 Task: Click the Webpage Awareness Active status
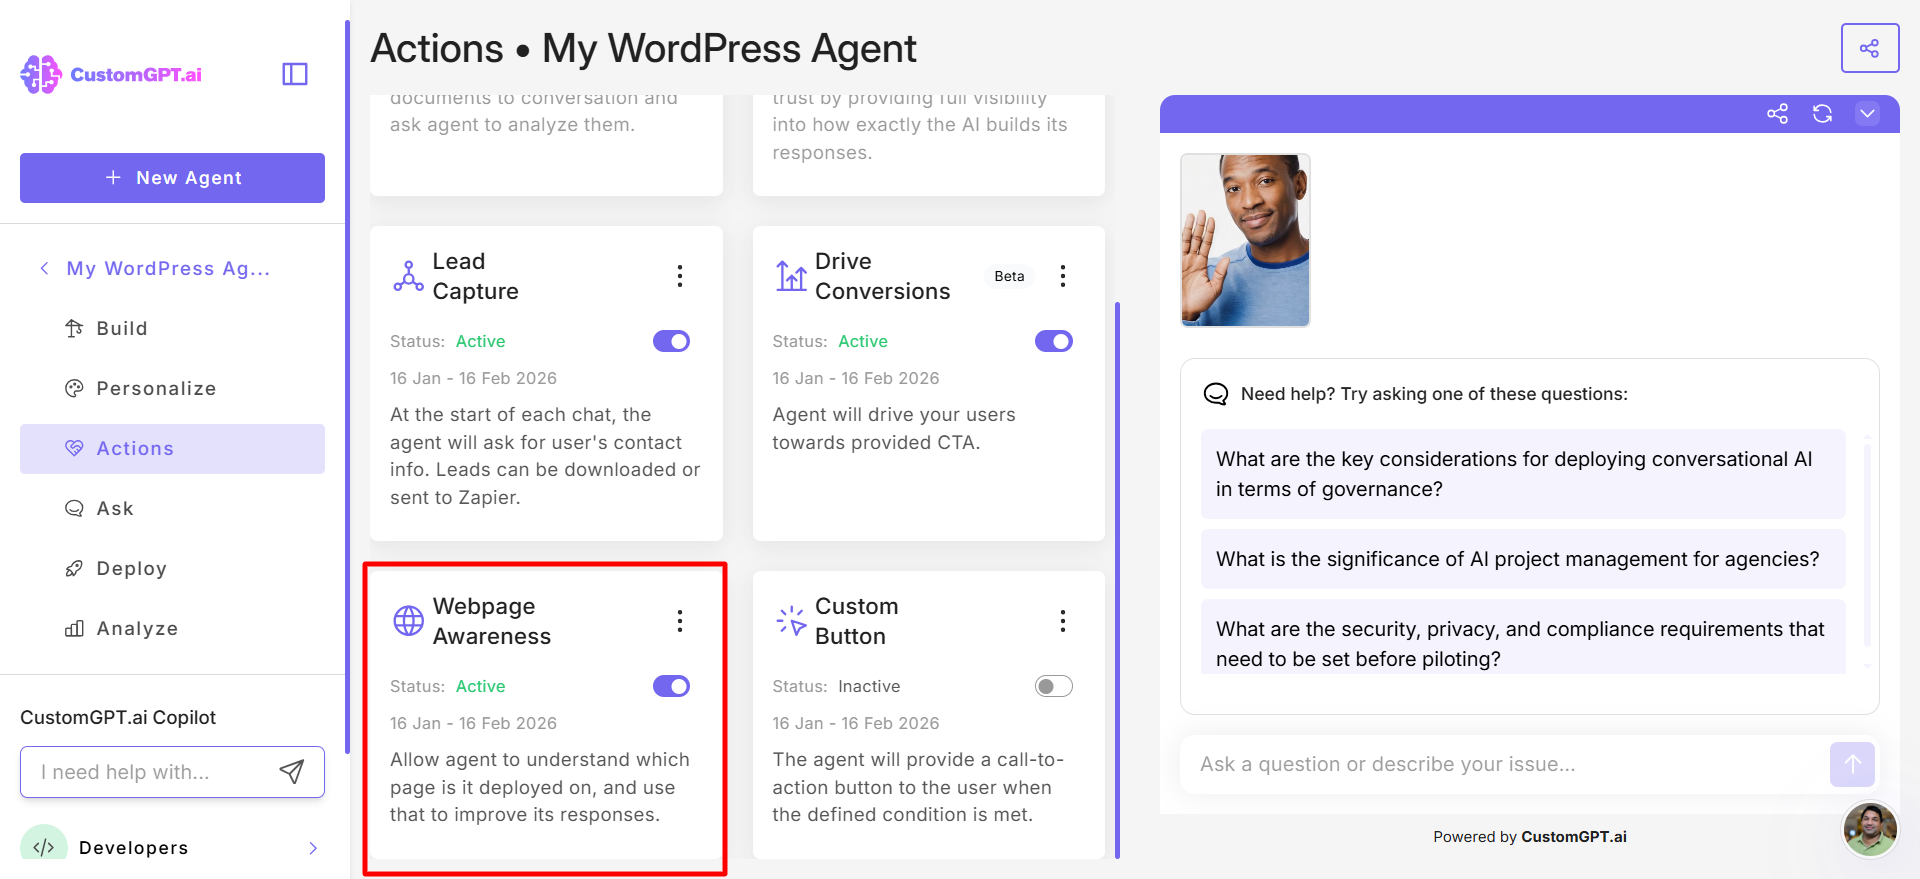(x=480, y=686)
